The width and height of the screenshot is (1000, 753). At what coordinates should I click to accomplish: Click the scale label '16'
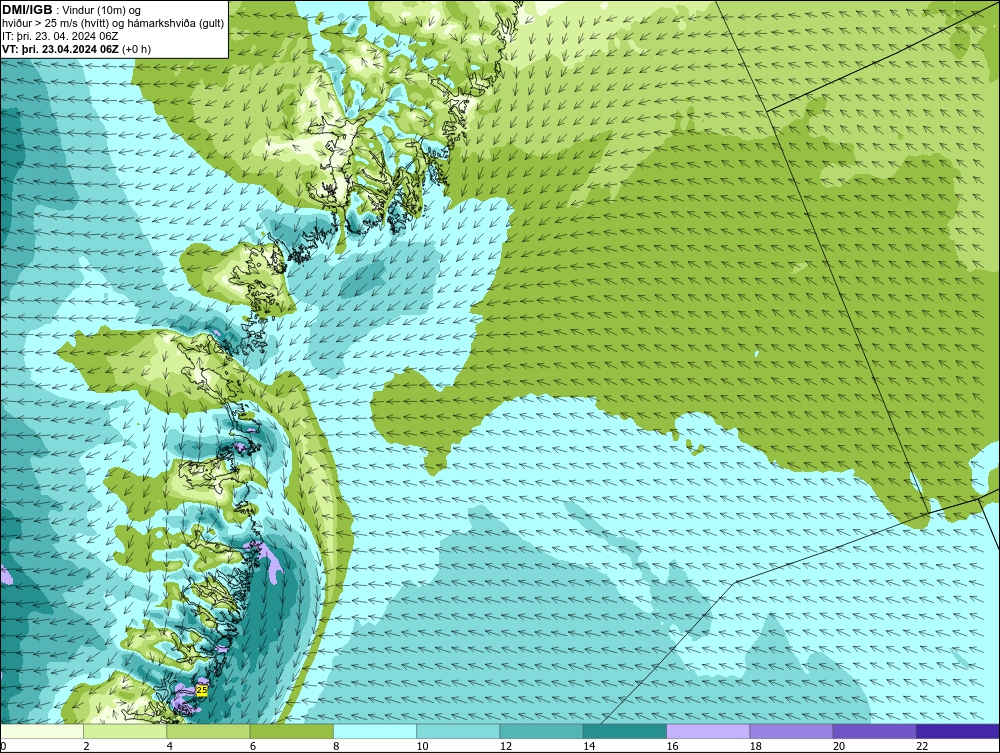(x=672, y=746)
